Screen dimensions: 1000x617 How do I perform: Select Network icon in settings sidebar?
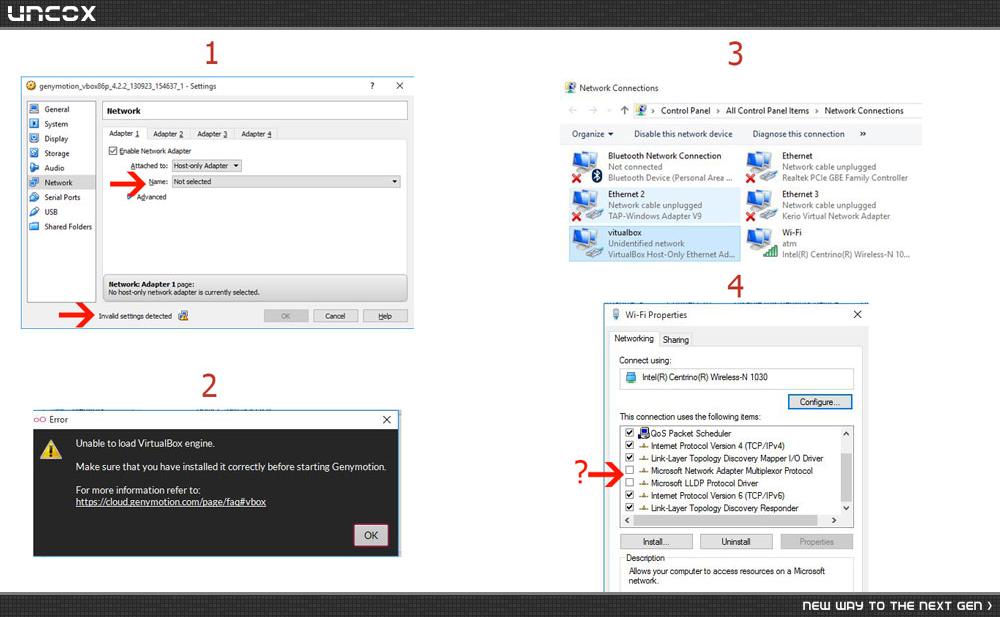point(34,182)
